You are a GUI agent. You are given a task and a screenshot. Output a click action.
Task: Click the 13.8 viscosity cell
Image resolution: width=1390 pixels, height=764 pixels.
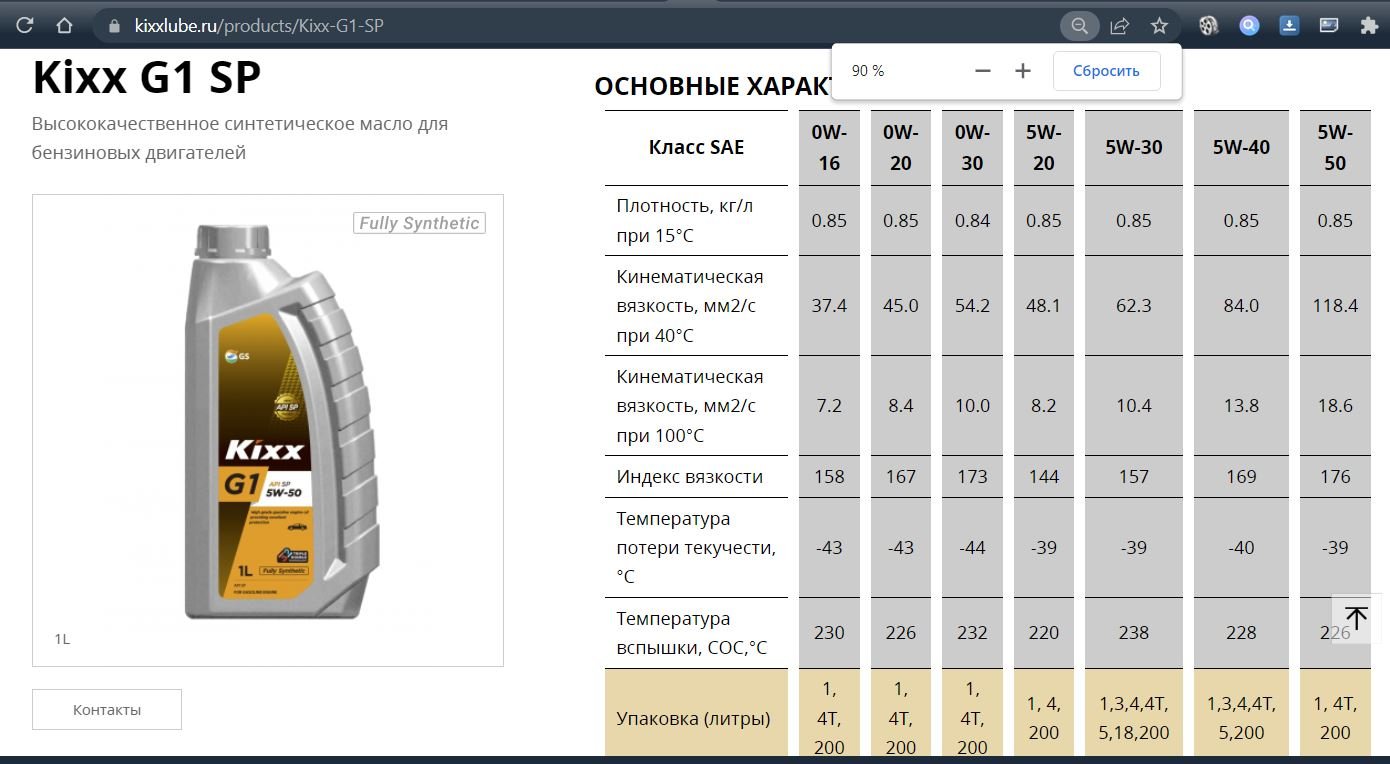tap(1241, 406)
